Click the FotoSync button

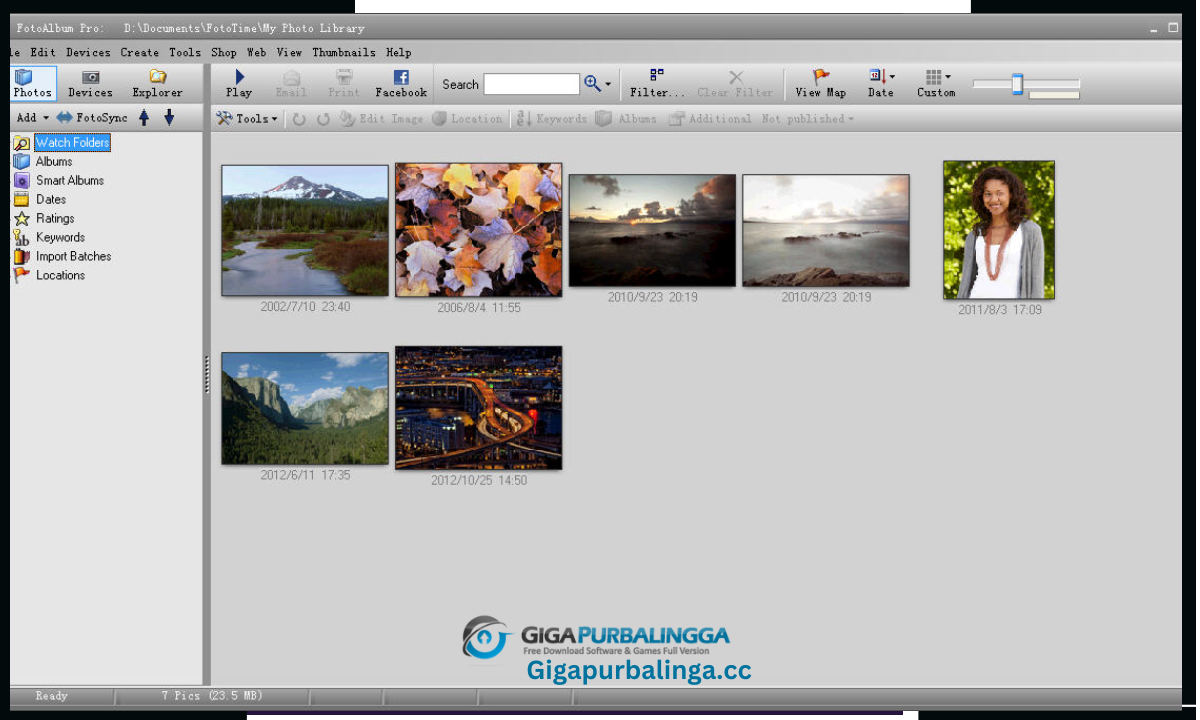[x=92, y=118]
